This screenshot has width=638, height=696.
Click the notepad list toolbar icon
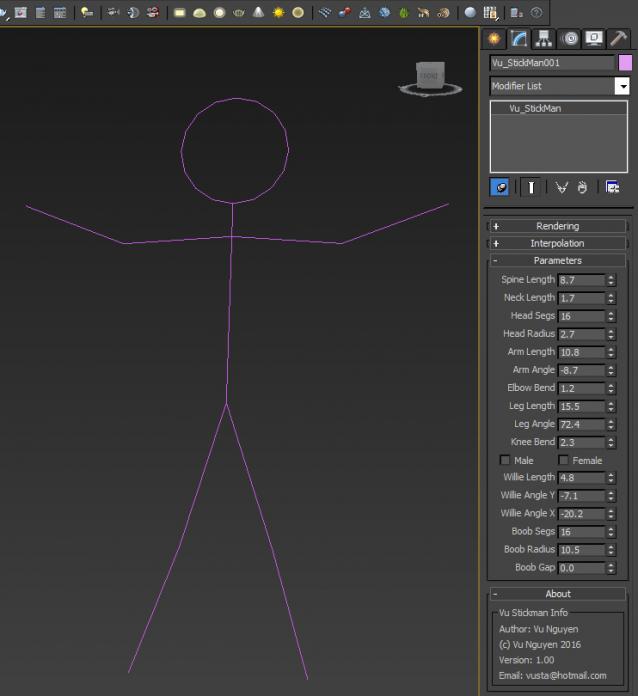point(40,12)
